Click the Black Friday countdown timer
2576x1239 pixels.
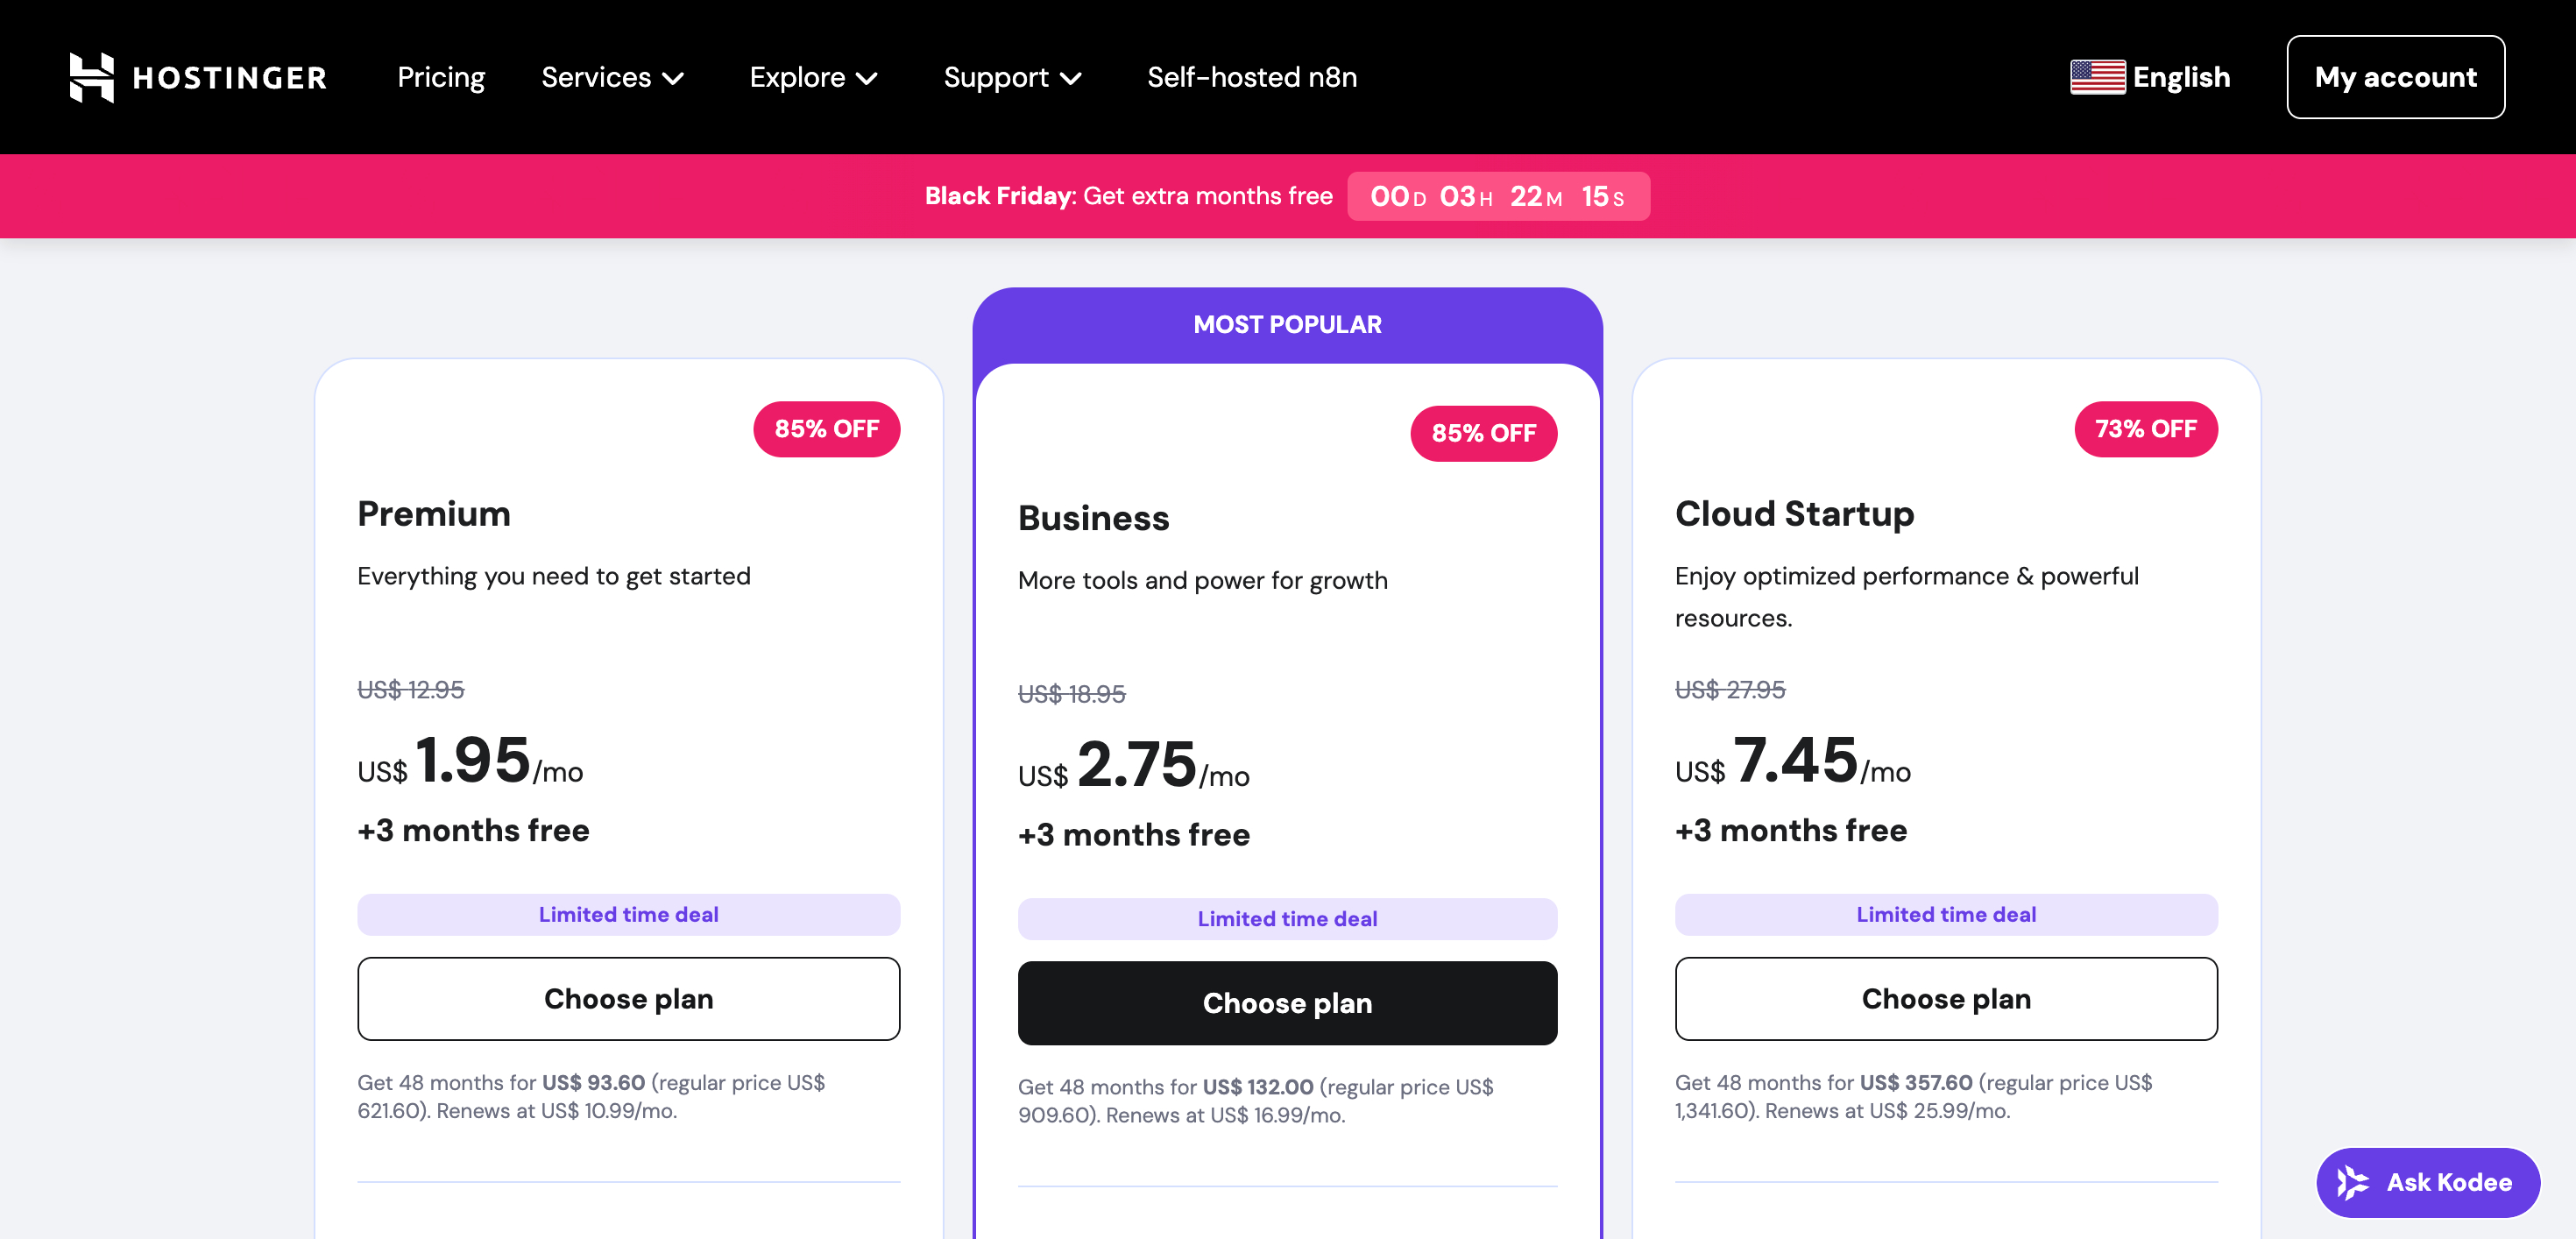pos(1499,196)
